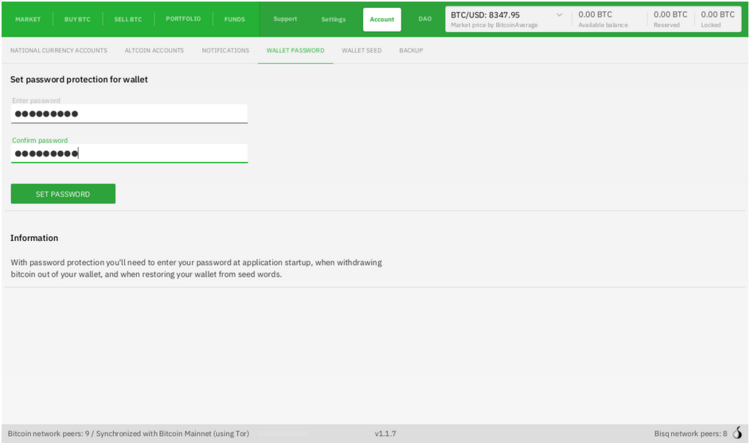Open Settings in top navigation
This screenshot has width=750, height=443.
pos(333,19)
